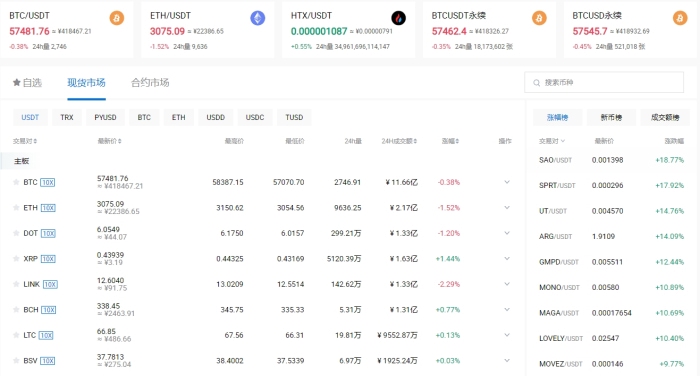Click the Ethereum icon on ETH/USDT card
The image size is (700, 376).
point(258,18)
